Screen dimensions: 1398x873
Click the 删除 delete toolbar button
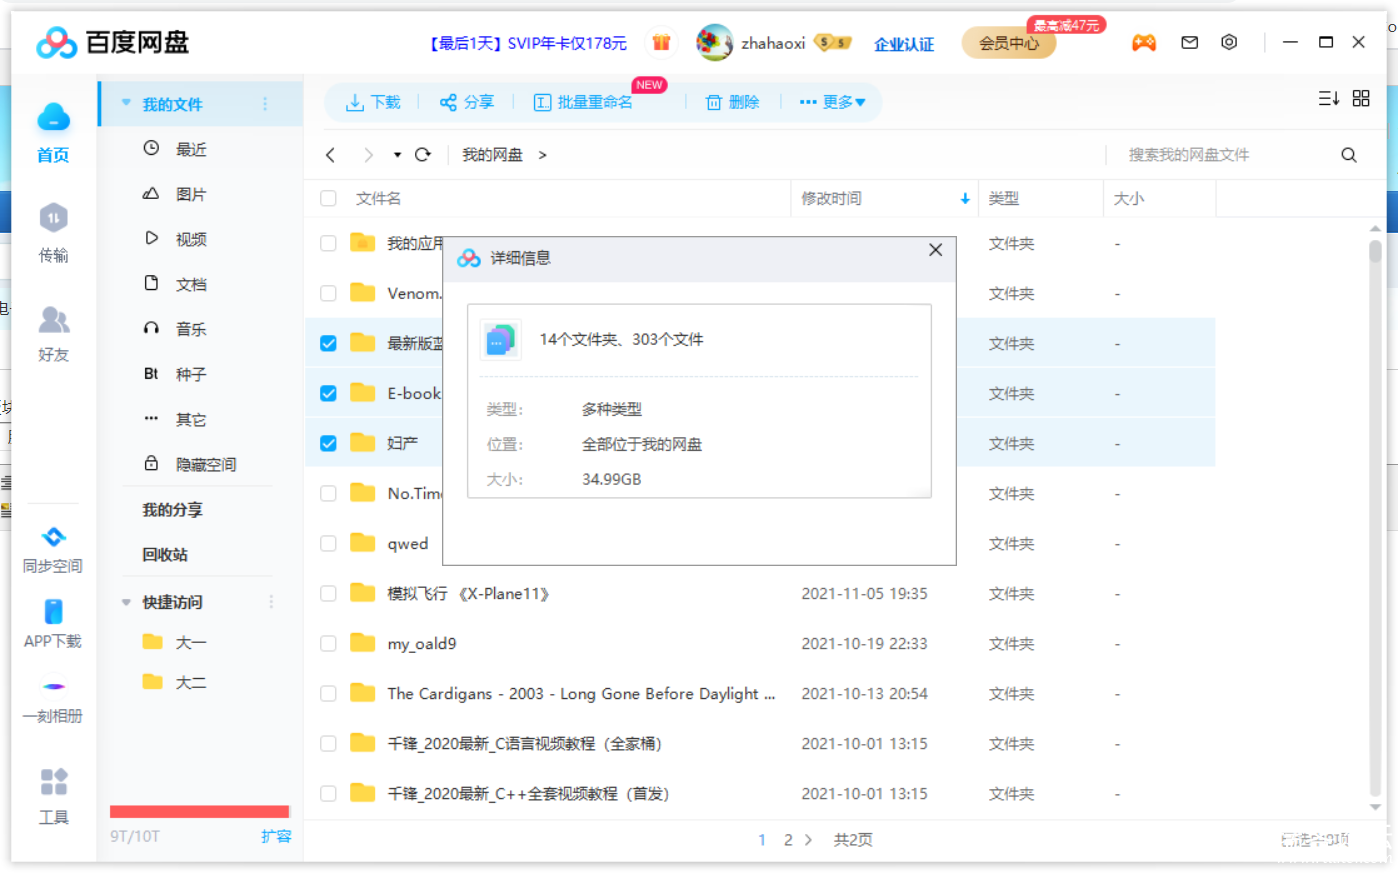[x=733, y=102]
